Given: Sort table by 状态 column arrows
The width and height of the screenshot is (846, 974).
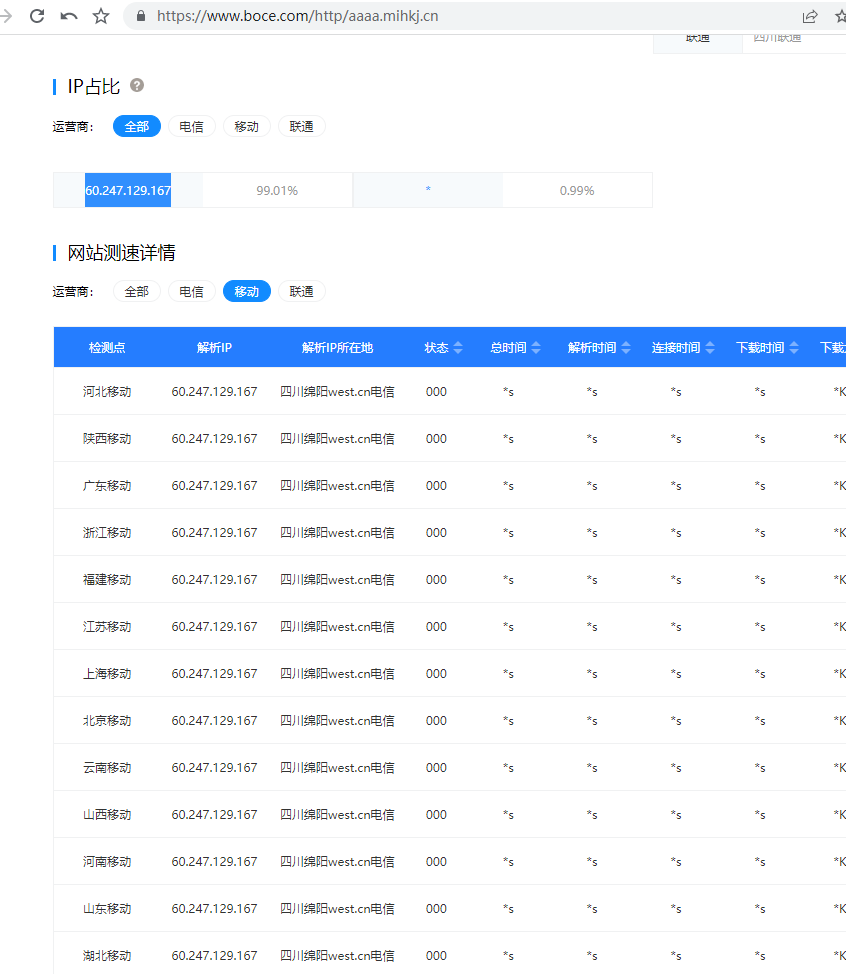Looking at the screenshot, I should click(458, 348).
